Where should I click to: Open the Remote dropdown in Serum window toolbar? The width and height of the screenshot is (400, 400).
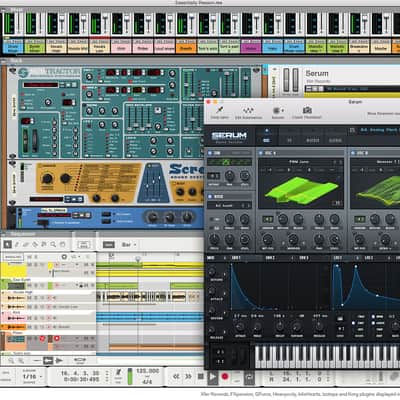click(278, 110)
